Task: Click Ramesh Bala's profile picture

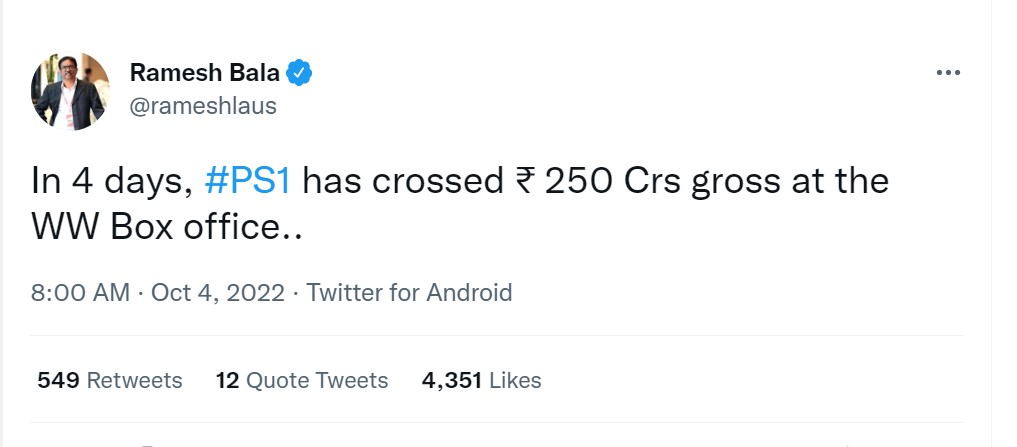Action: pos(70,91)
